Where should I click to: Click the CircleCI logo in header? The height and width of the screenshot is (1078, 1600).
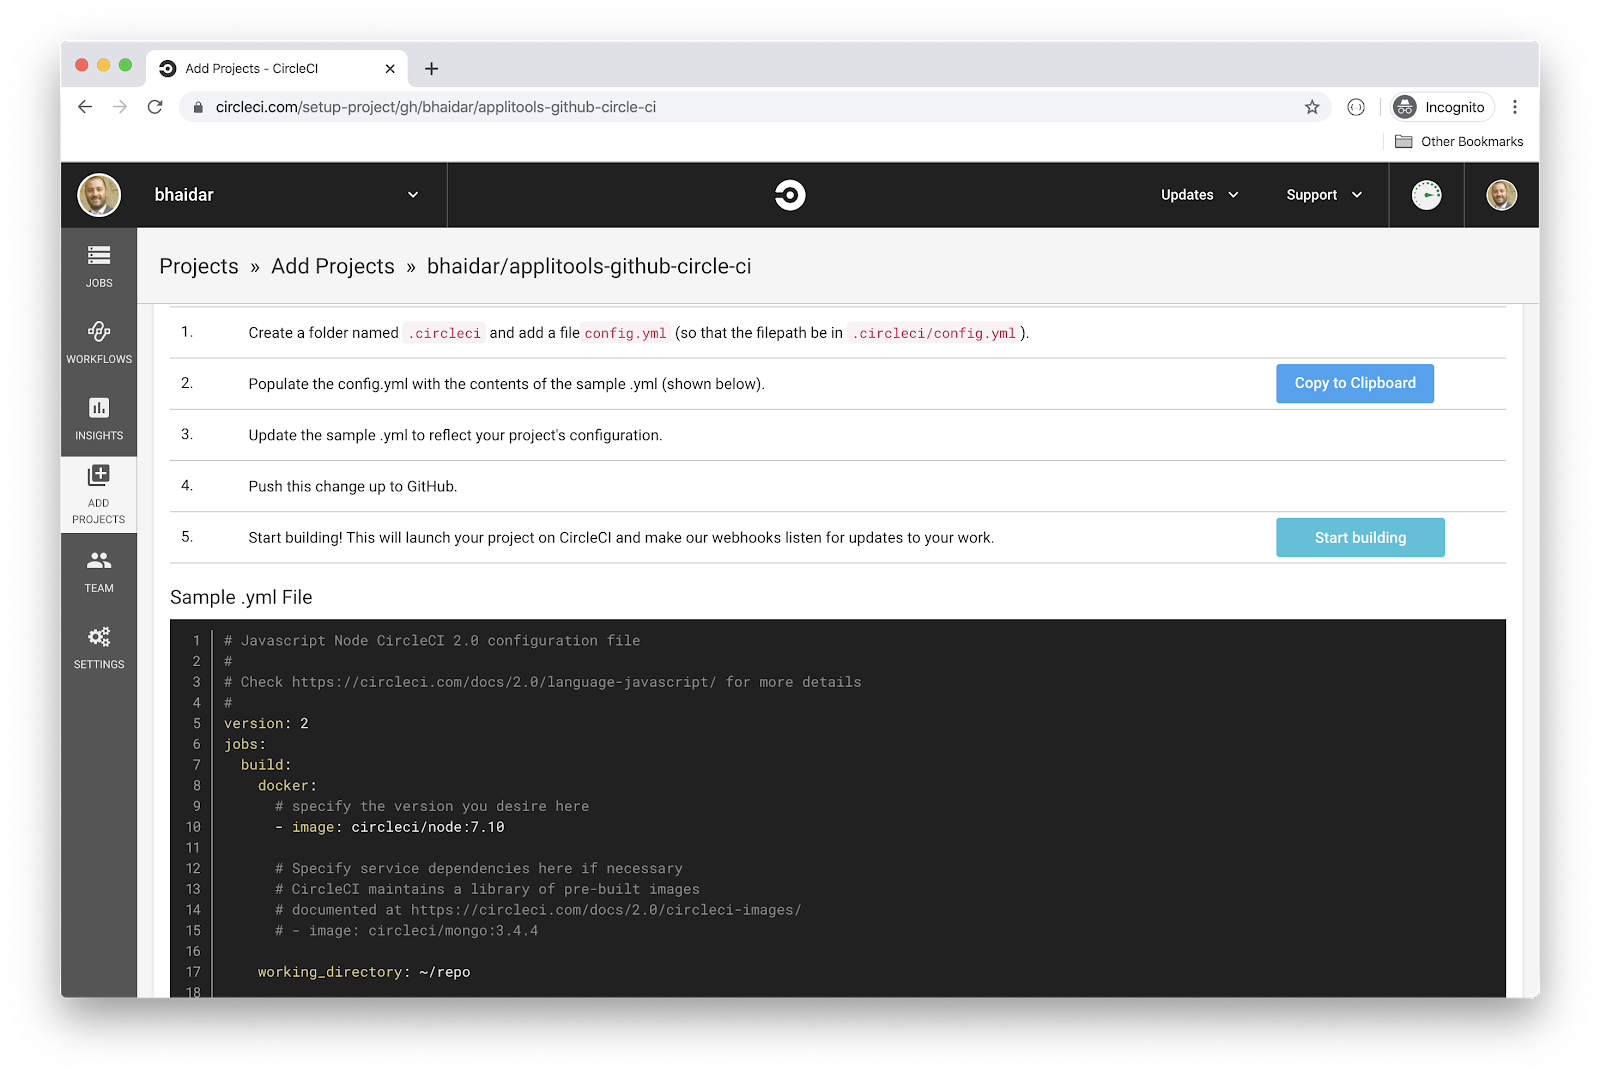pyautogui.click(x=790, y=195)
